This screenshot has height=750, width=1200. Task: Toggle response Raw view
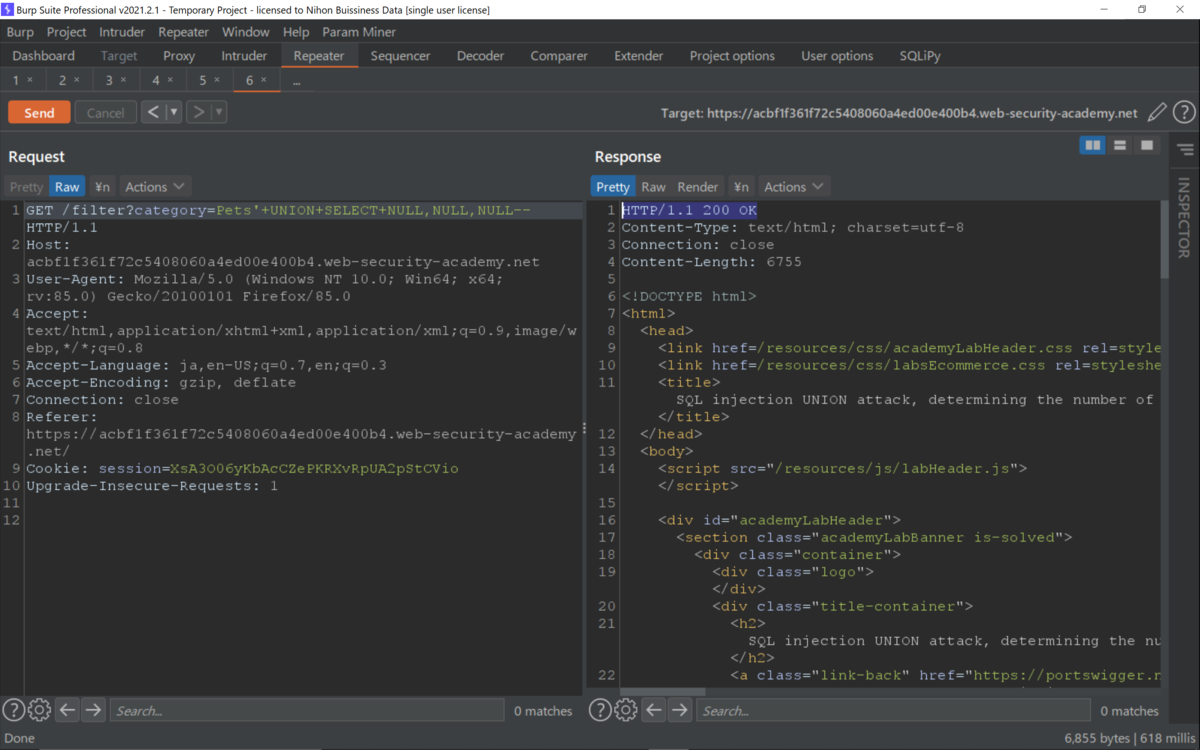point(653,187)
